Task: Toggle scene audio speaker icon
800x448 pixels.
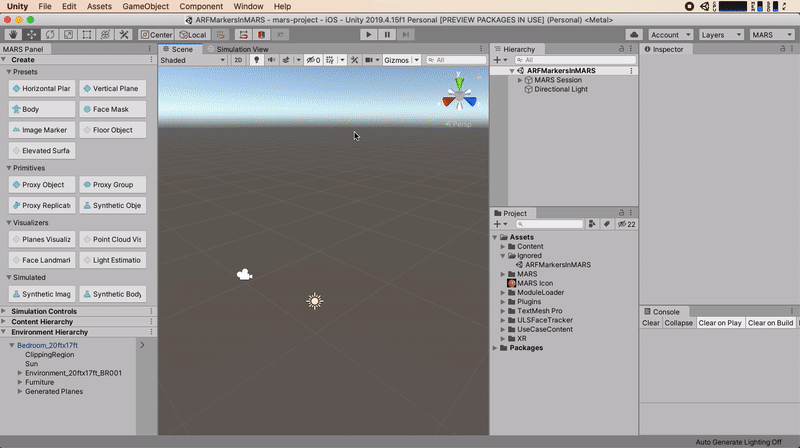Action: point(271,60)
